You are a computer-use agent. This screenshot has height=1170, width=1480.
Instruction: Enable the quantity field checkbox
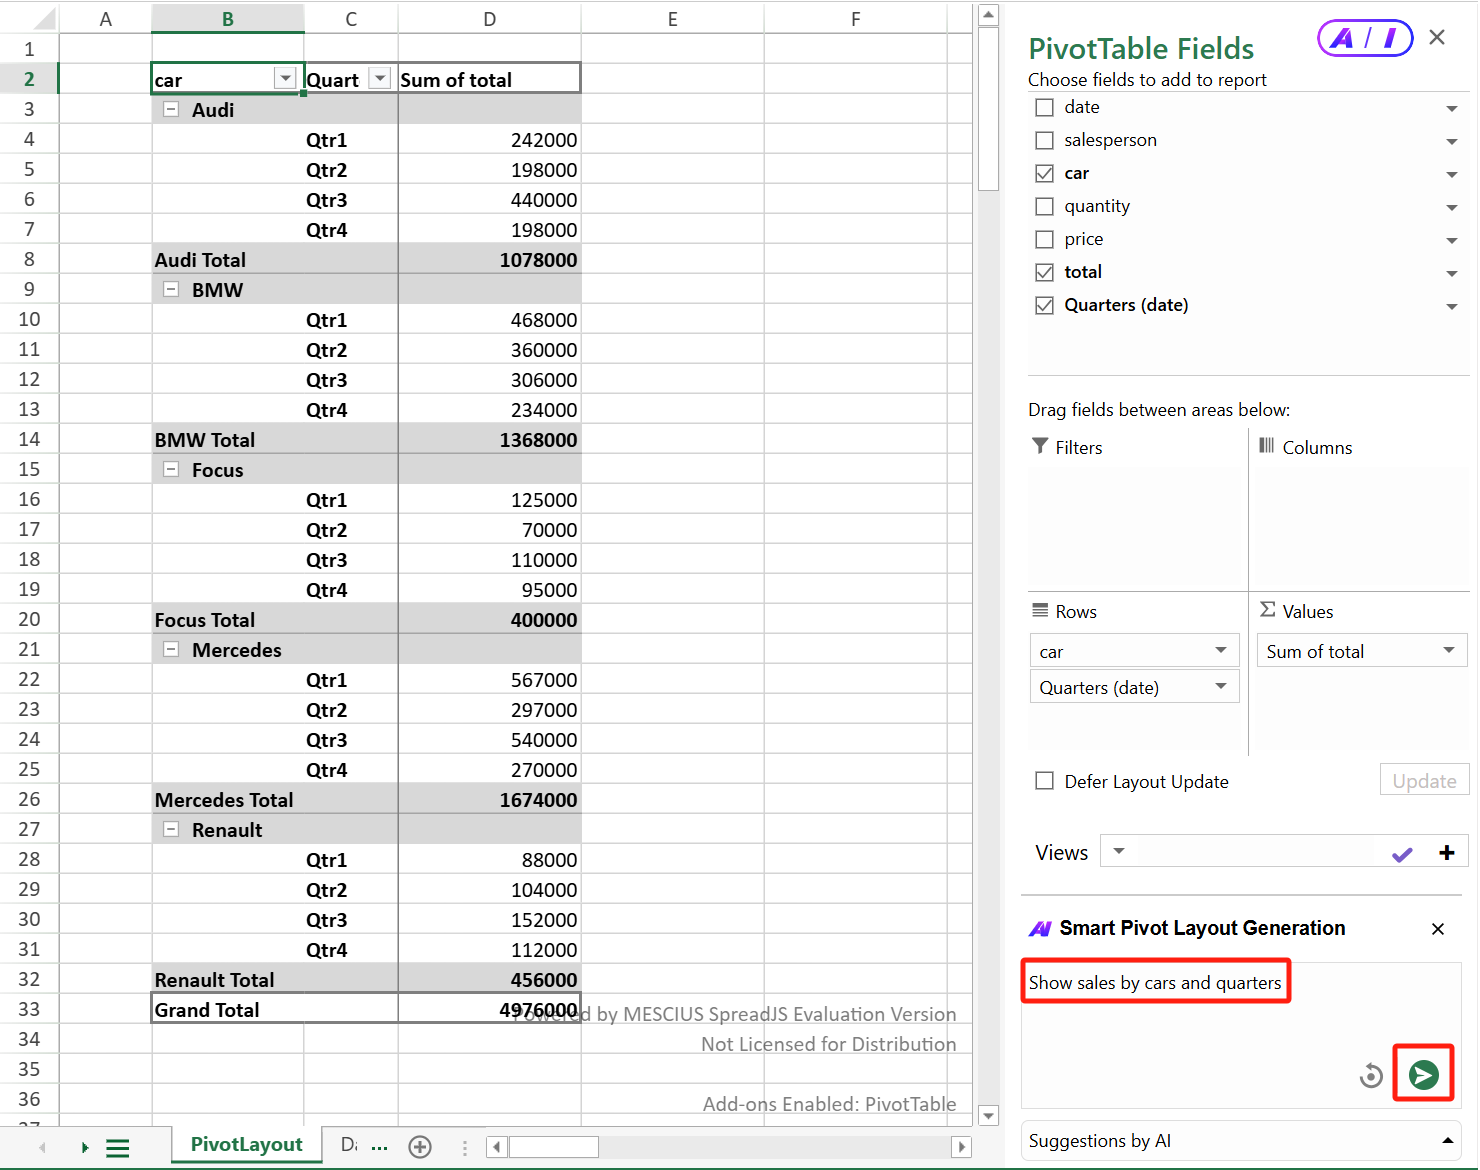coord(1045,206)
